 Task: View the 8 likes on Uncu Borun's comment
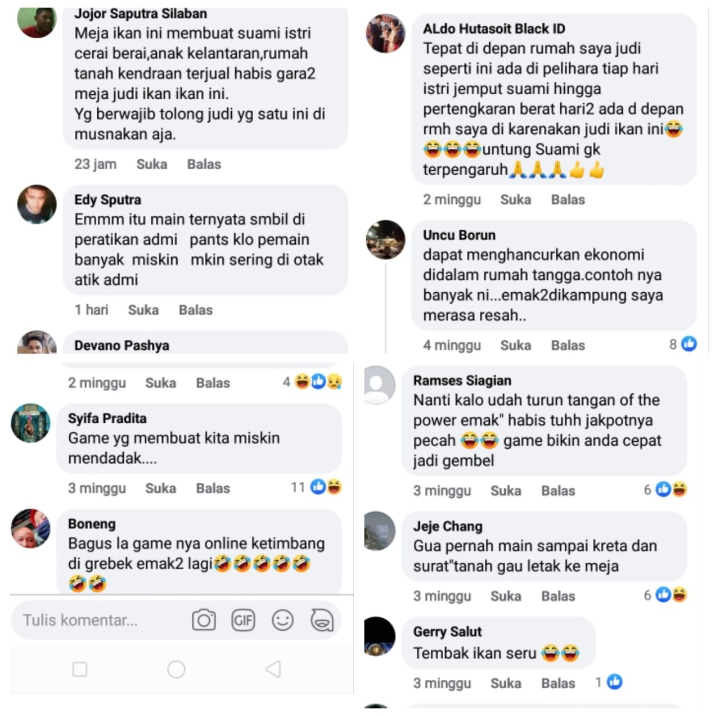click(x=683, y=344)
